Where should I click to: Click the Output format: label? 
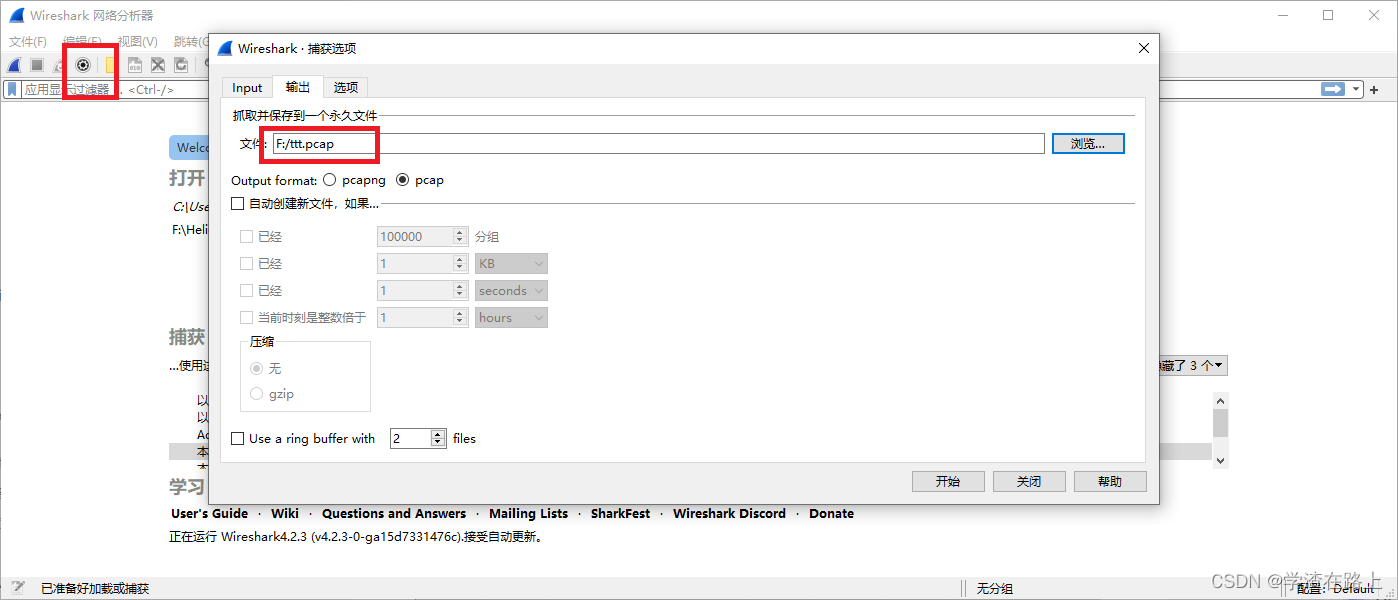point(273,180)
